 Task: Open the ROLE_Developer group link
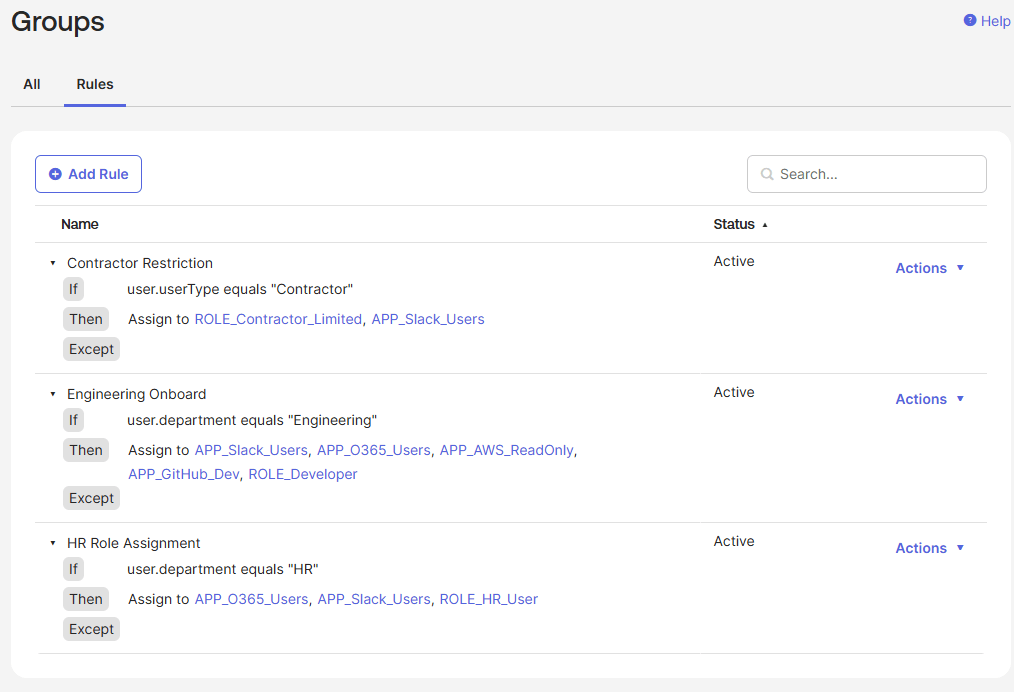click(x=302, y=474)
